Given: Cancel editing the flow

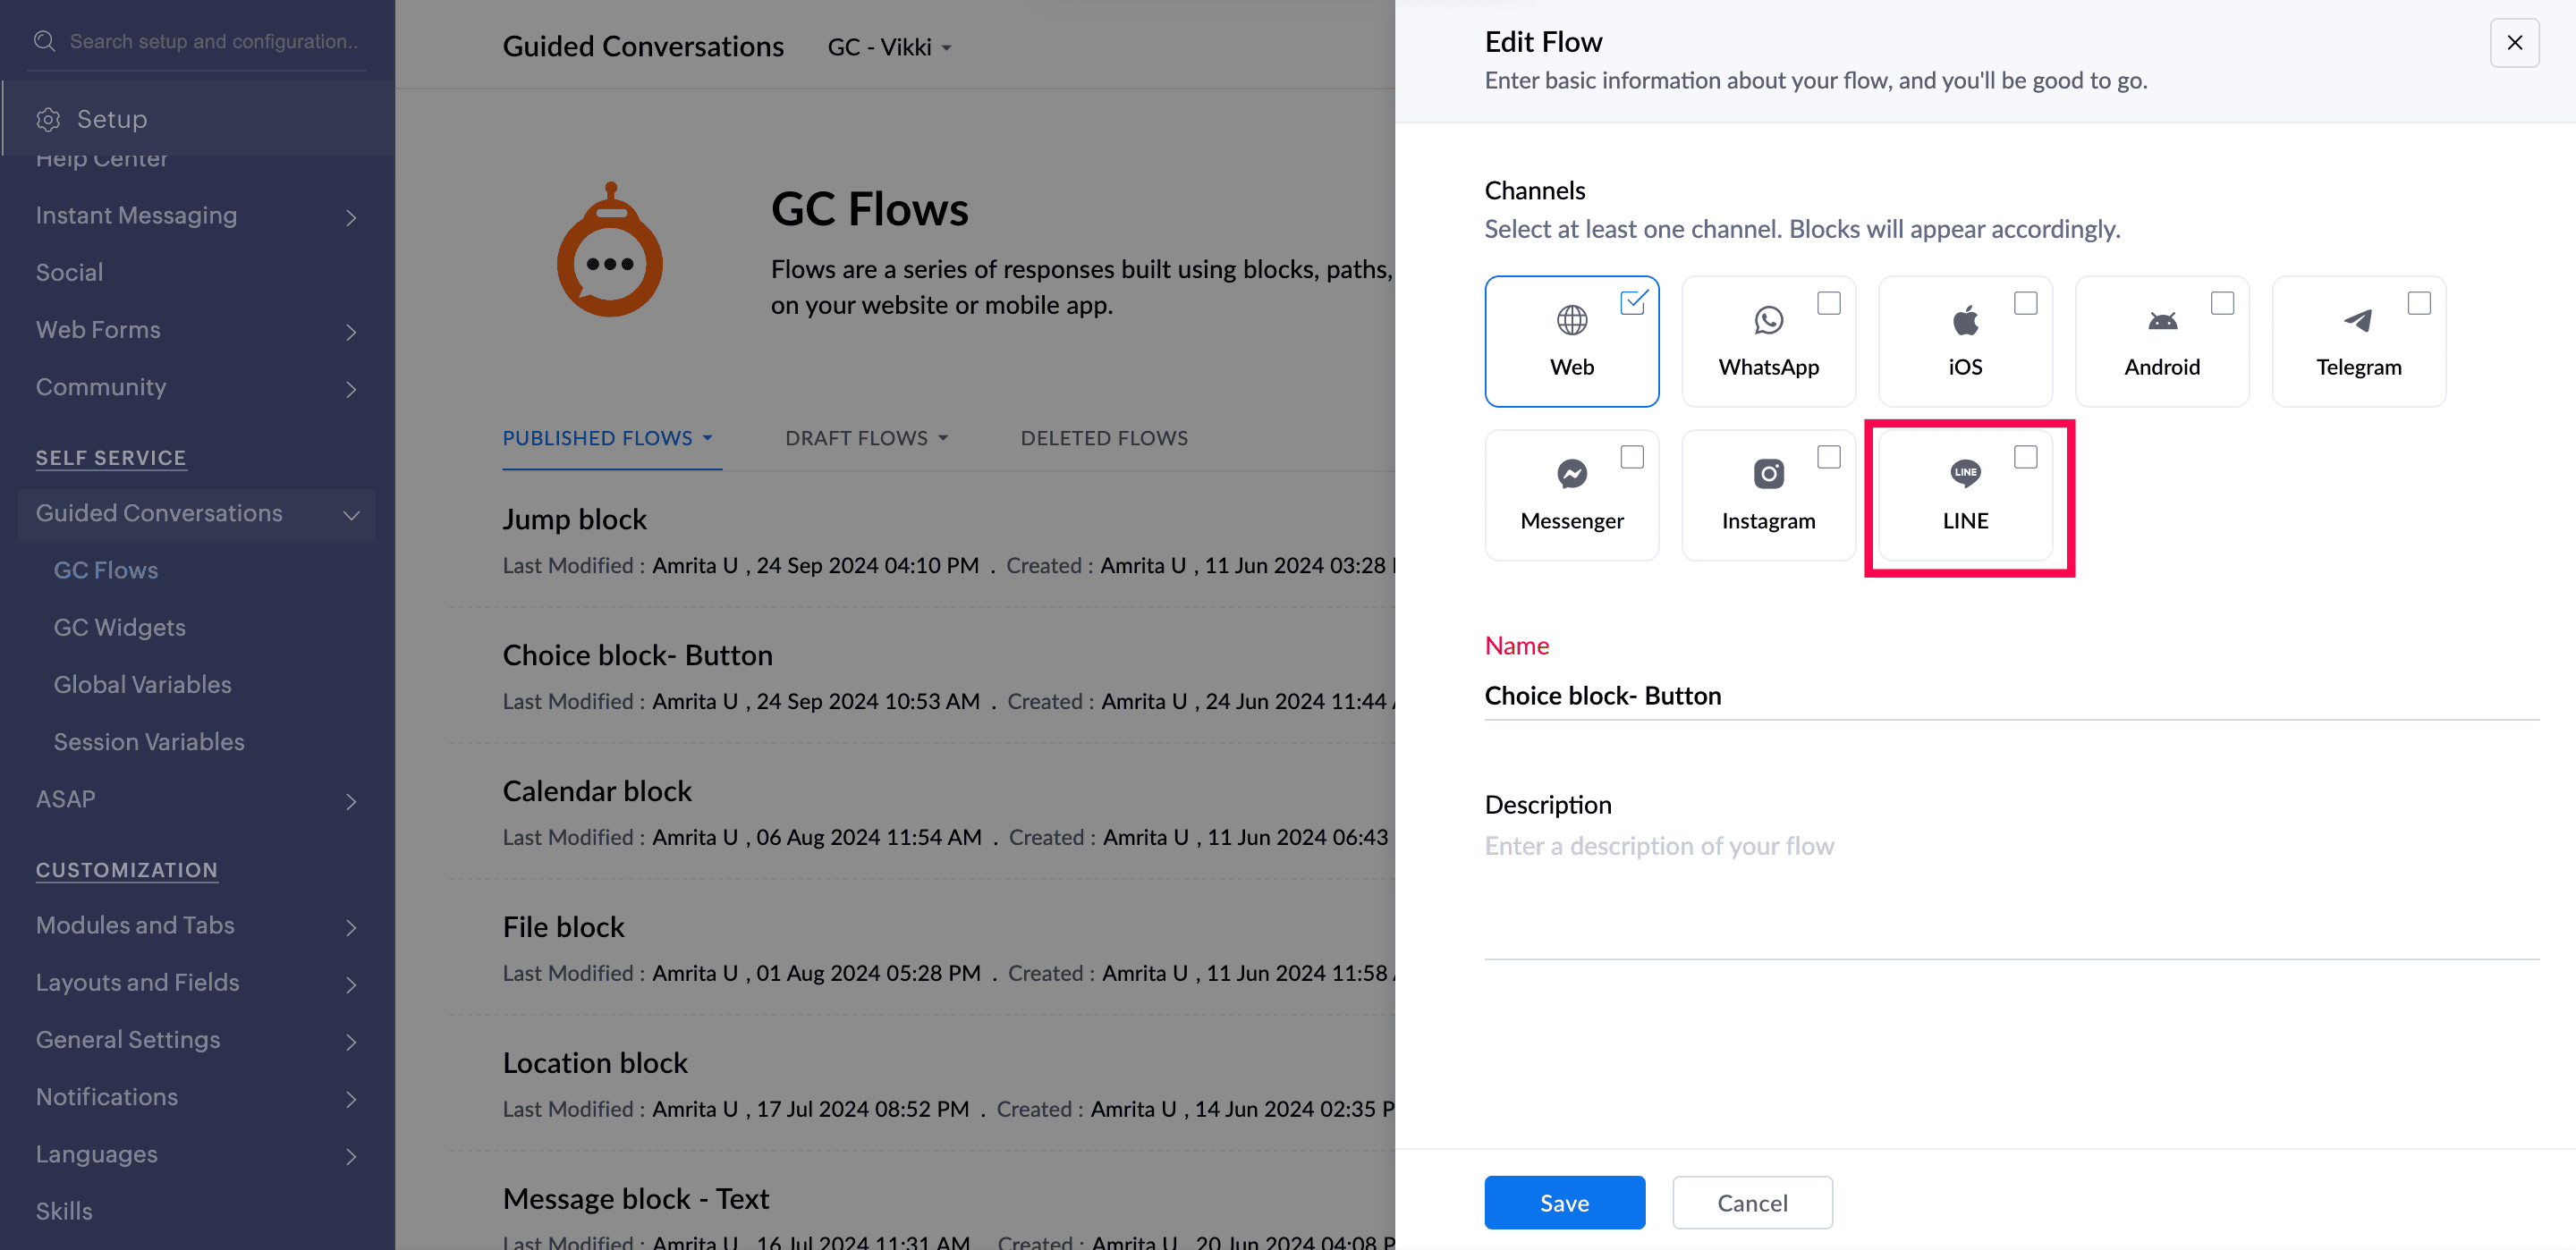Looking at the screenshot, I should 1751,1202.
